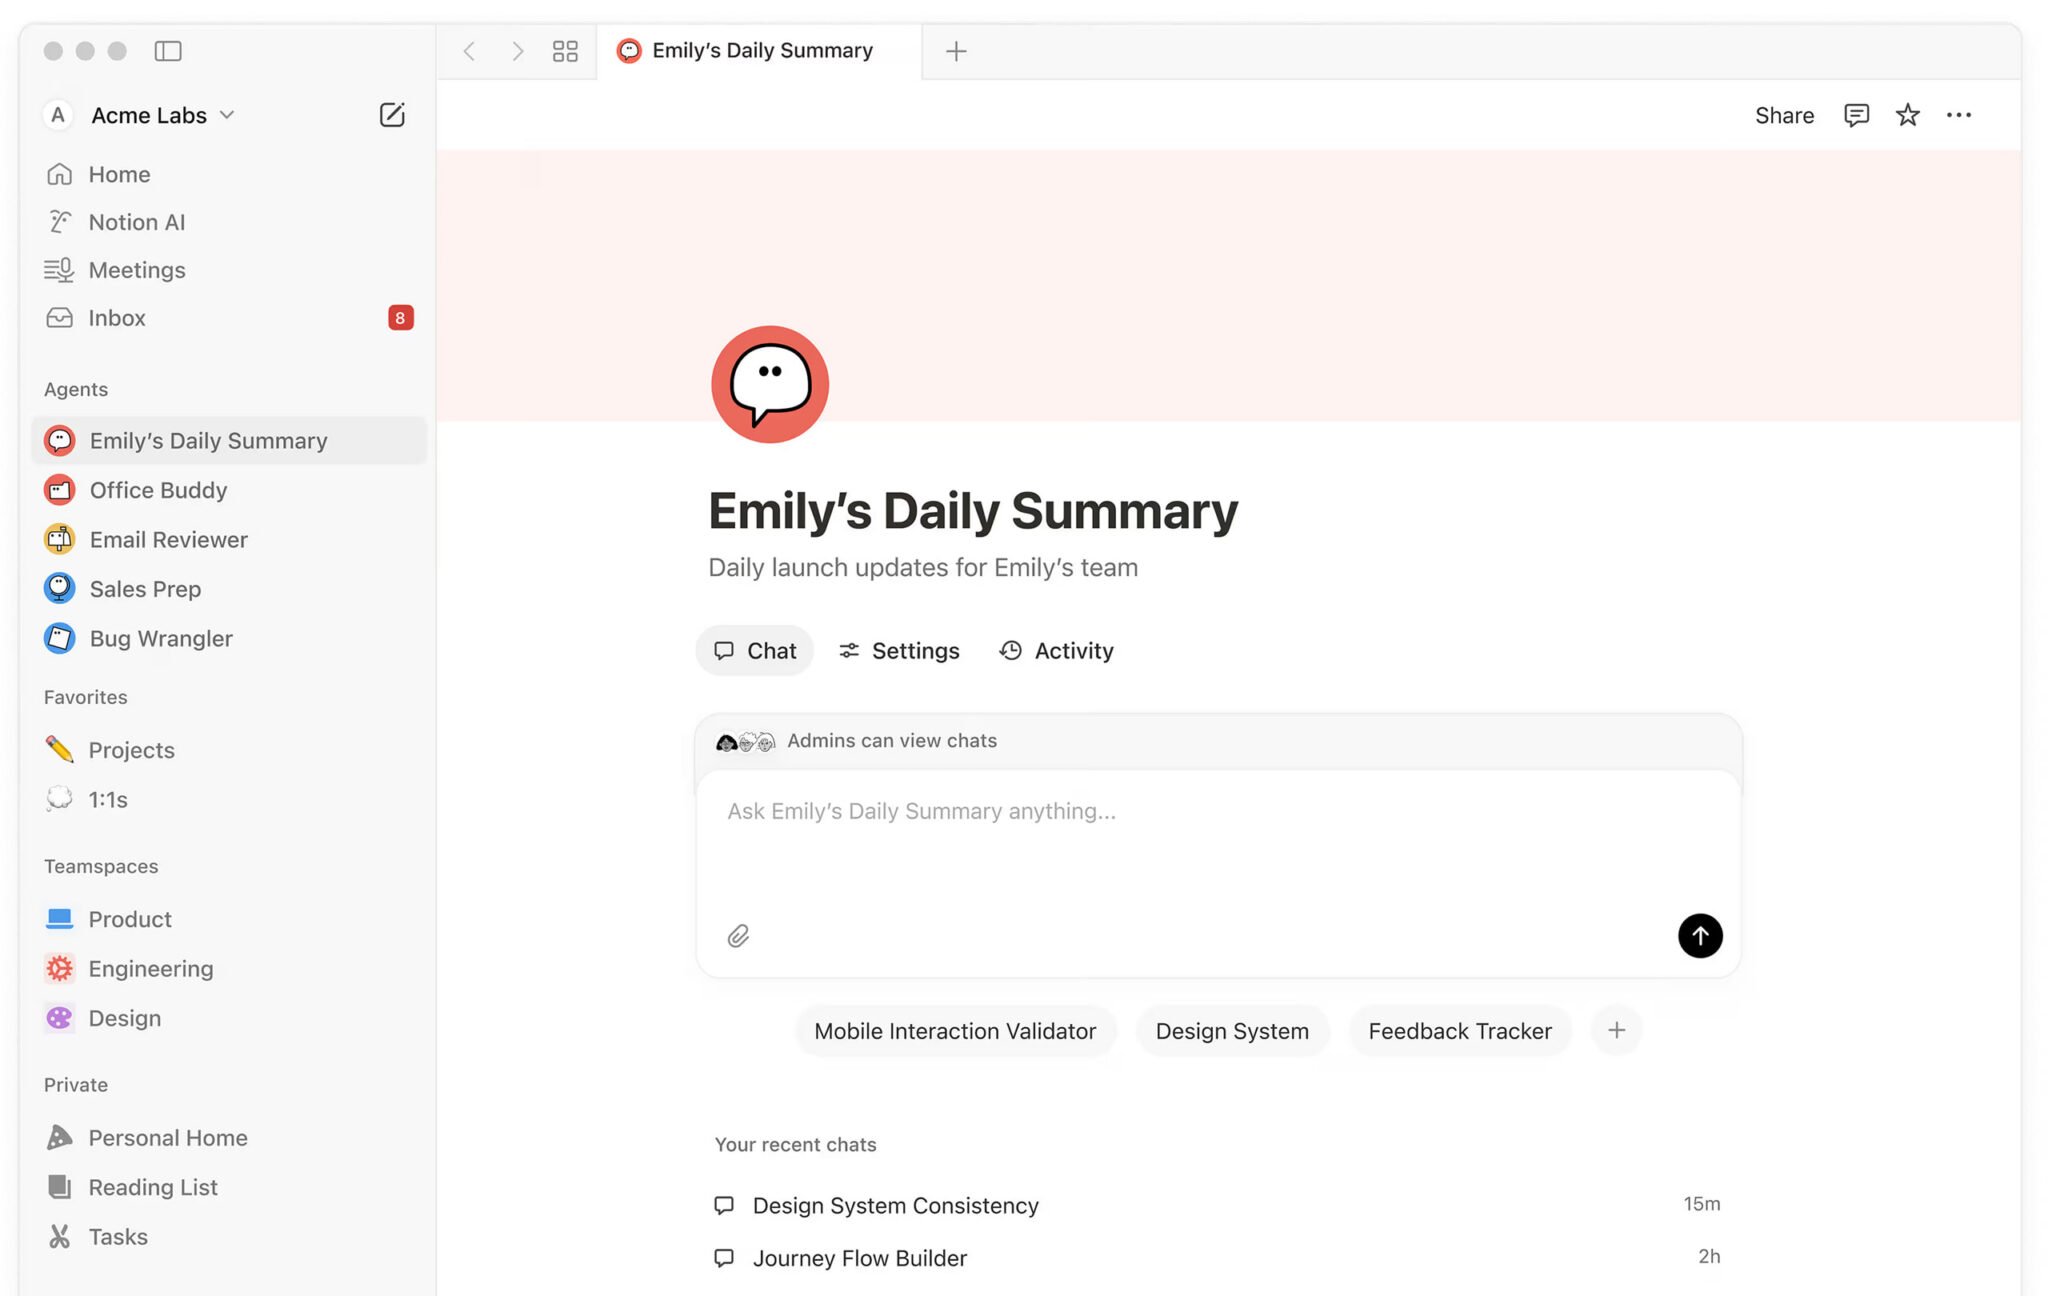Switch to the Settings tab
2048x1296 pixels.
coord(899,650)
